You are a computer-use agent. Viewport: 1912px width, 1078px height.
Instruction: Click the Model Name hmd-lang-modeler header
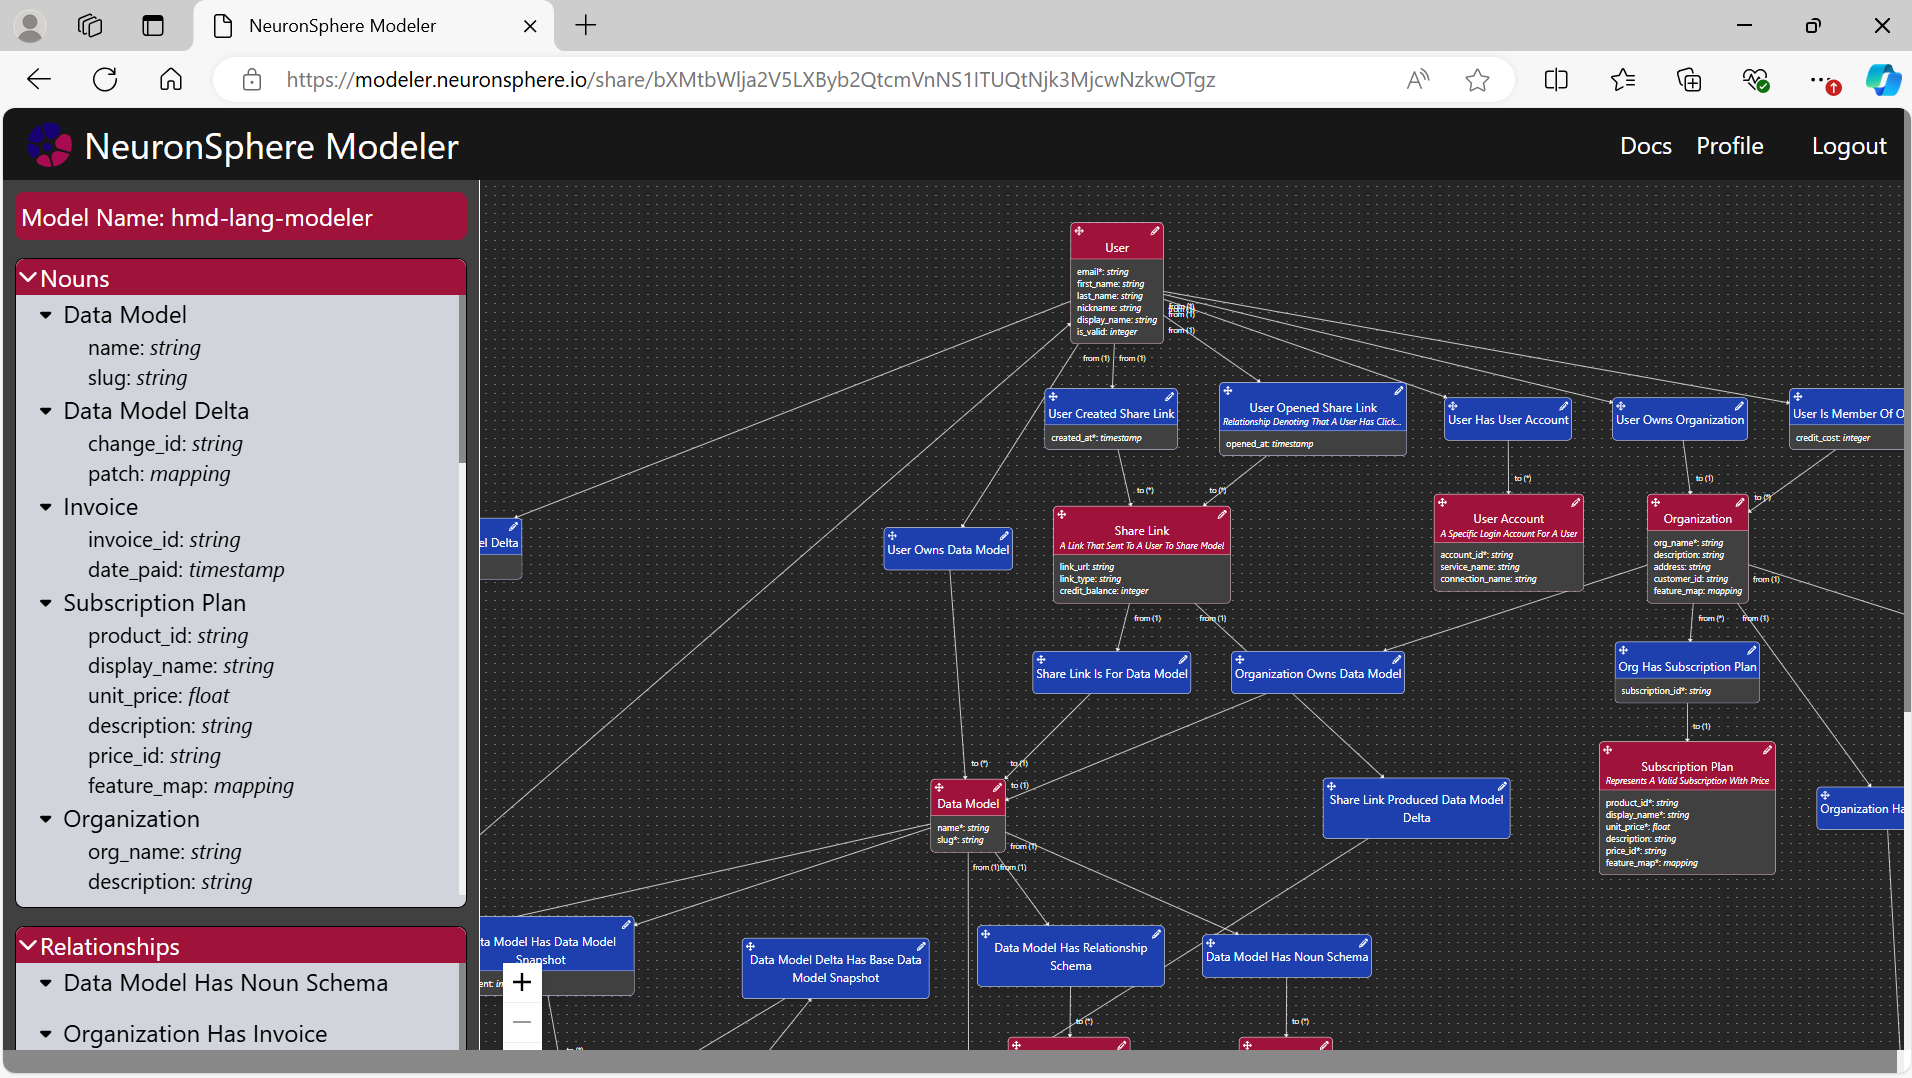click(x=241, y=217)
